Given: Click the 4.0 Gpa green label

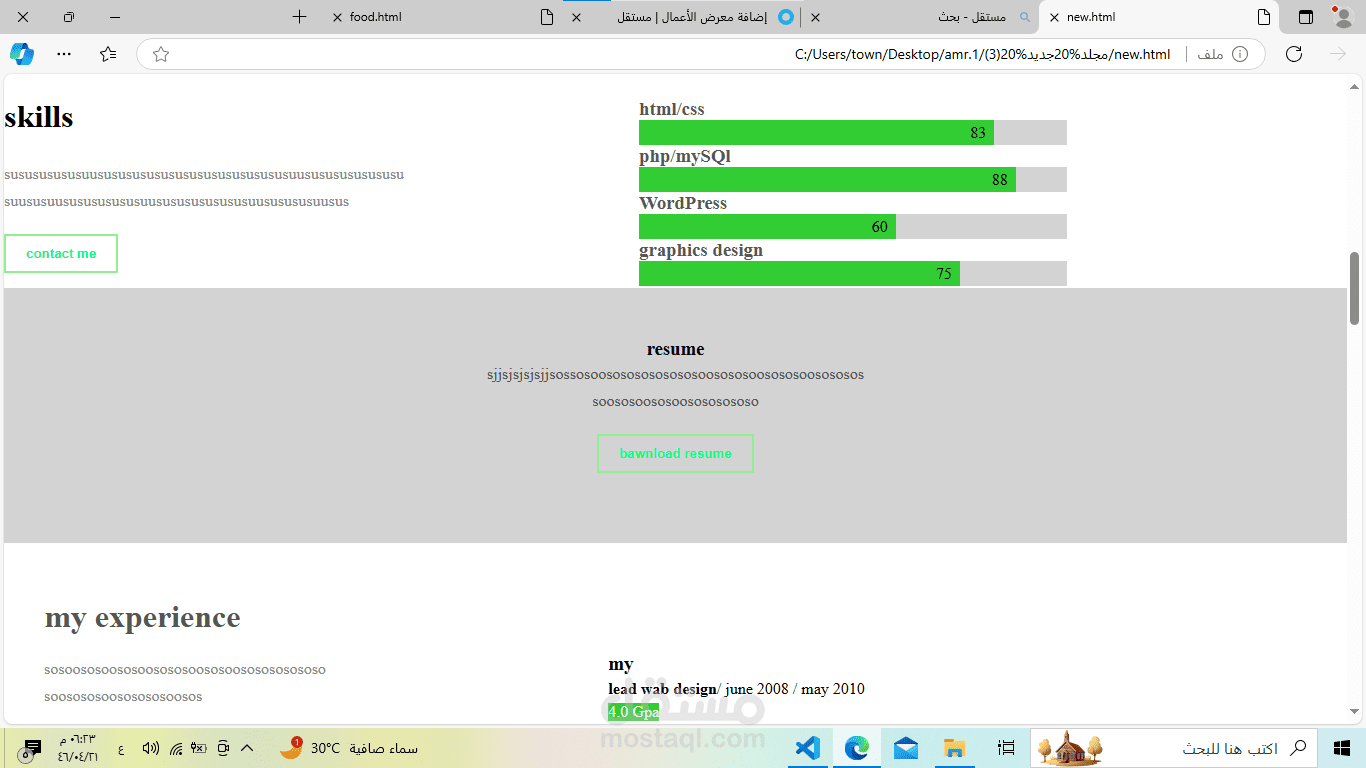Looking at the screenshot, I should (x=633, y=712).
